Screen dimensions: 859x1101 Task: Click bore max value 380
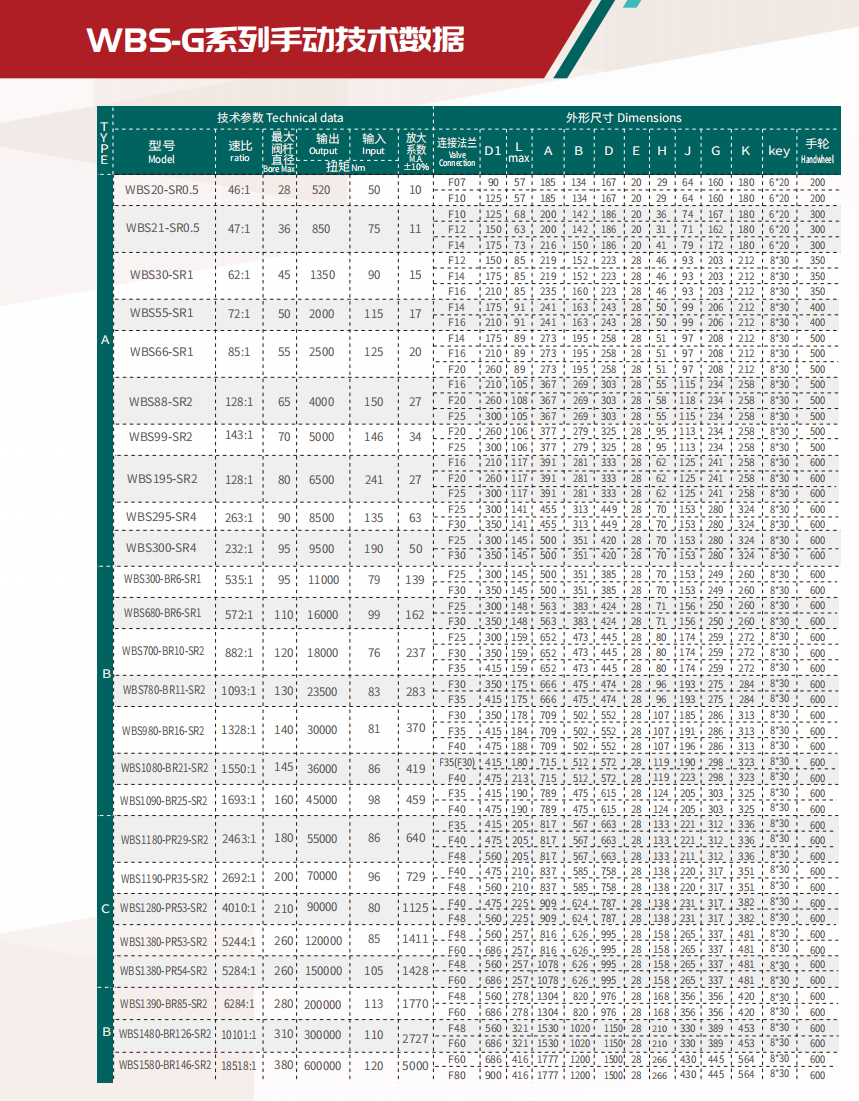(x=284, y=1064)
